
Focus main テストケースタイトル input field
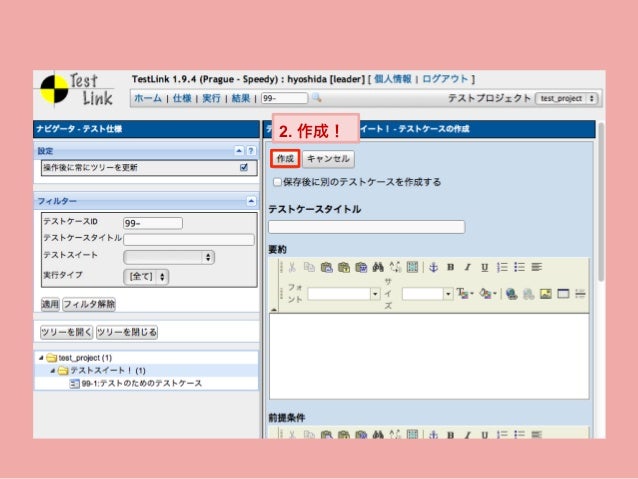366,227
